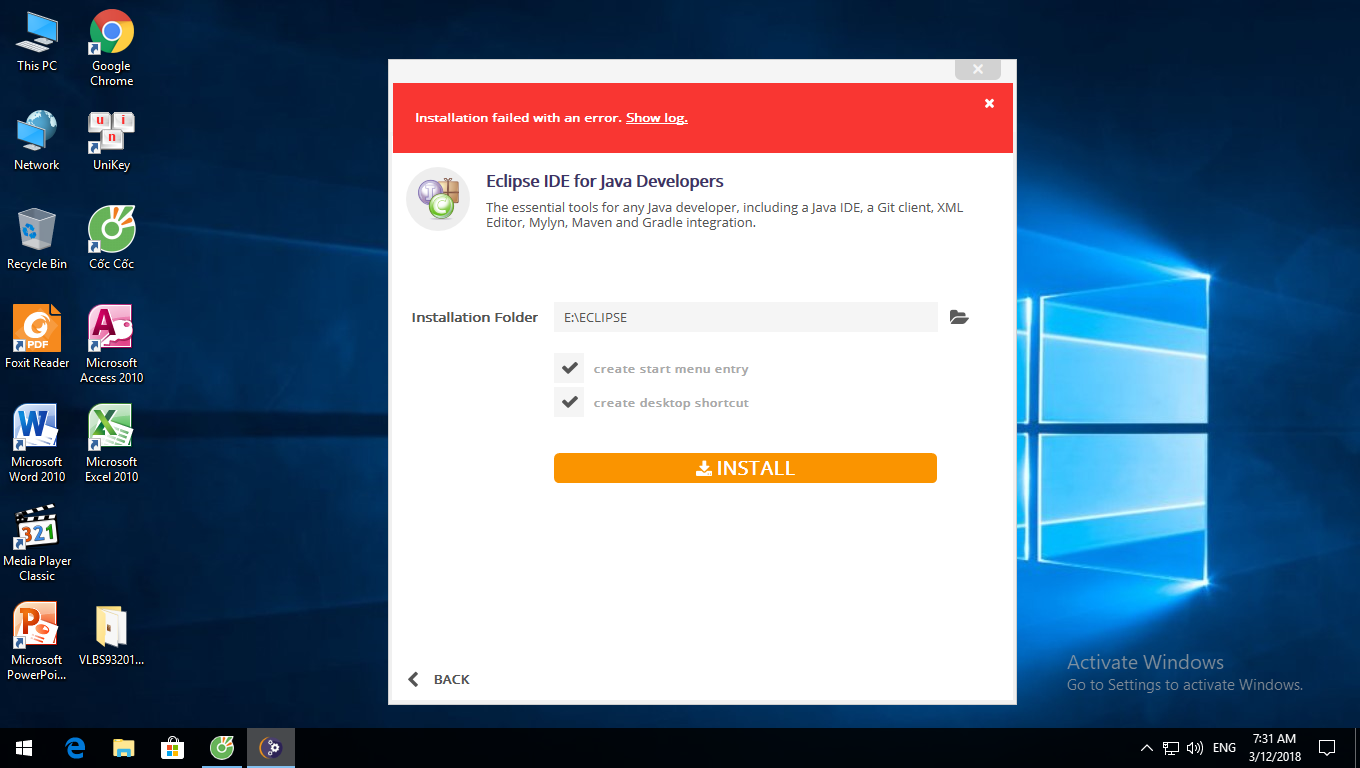Launch Microsoft Edge from the taskbar
The height and width of the screenshot is (768, 1360).
74,747
